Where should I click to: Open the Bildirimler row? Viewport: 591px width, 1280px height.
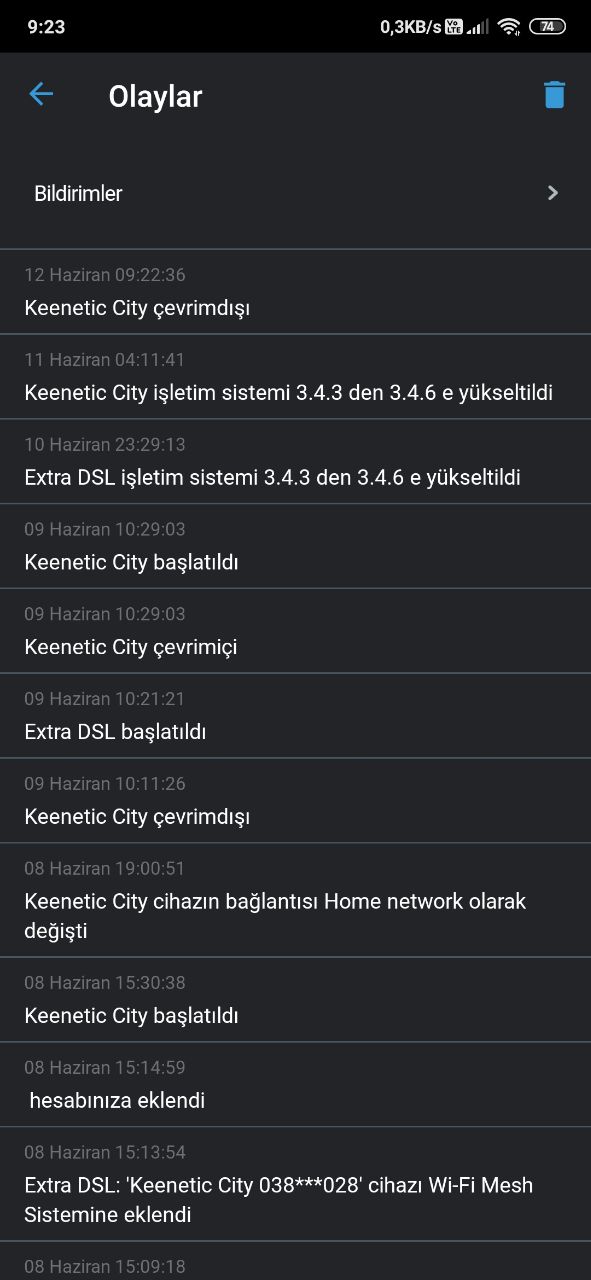[x=295, y=193]
